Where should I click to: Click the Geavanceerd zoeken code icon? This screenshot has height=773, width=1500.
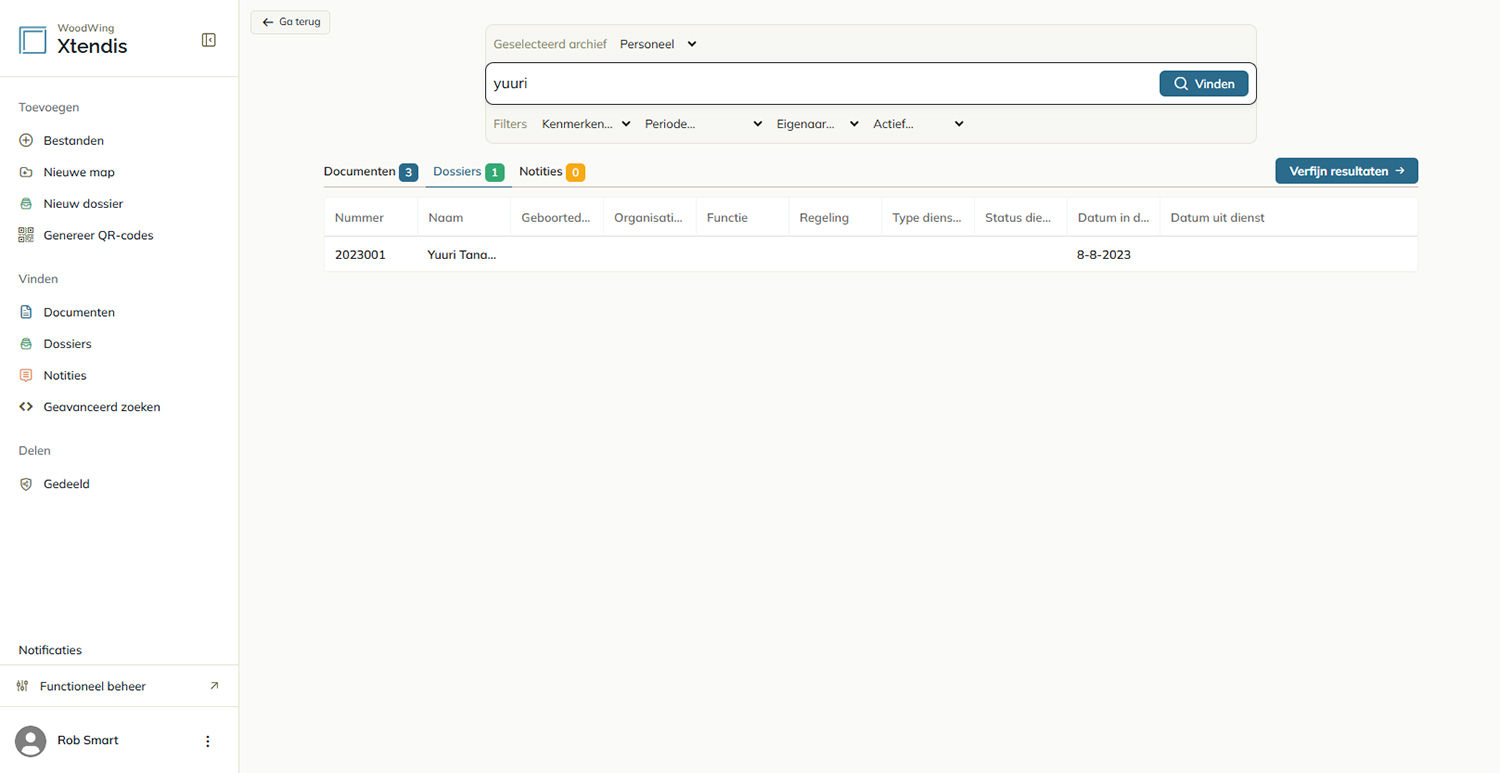point(26,407)
